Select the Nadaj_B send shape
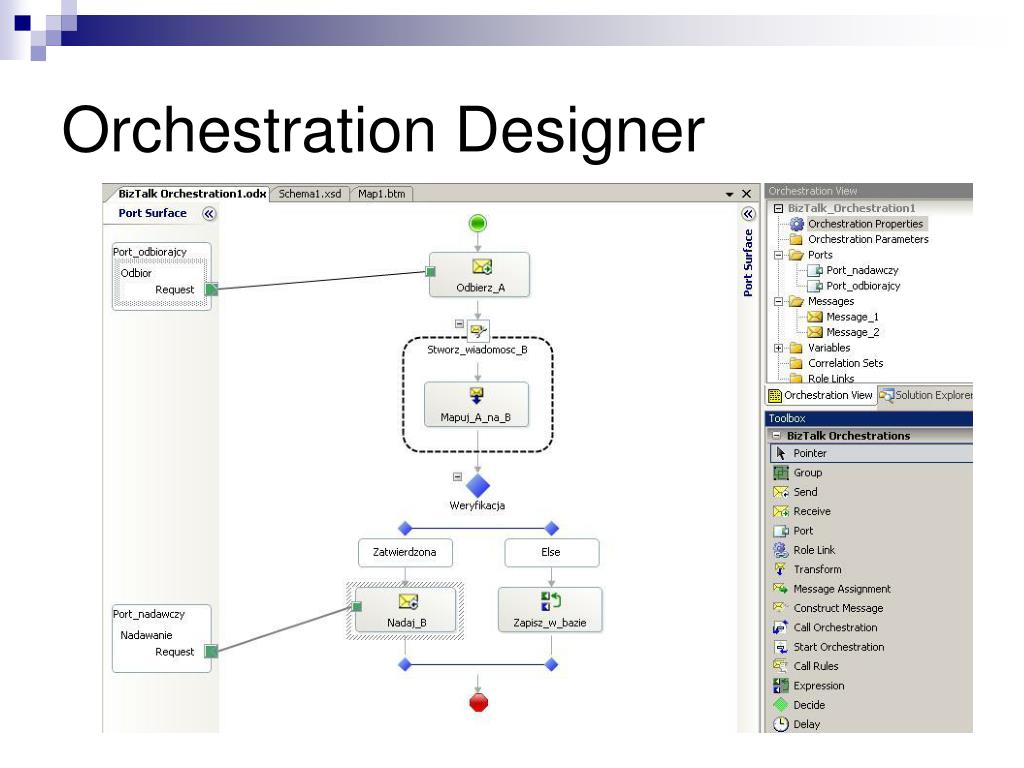1024x768 pixels. (406, 610)
